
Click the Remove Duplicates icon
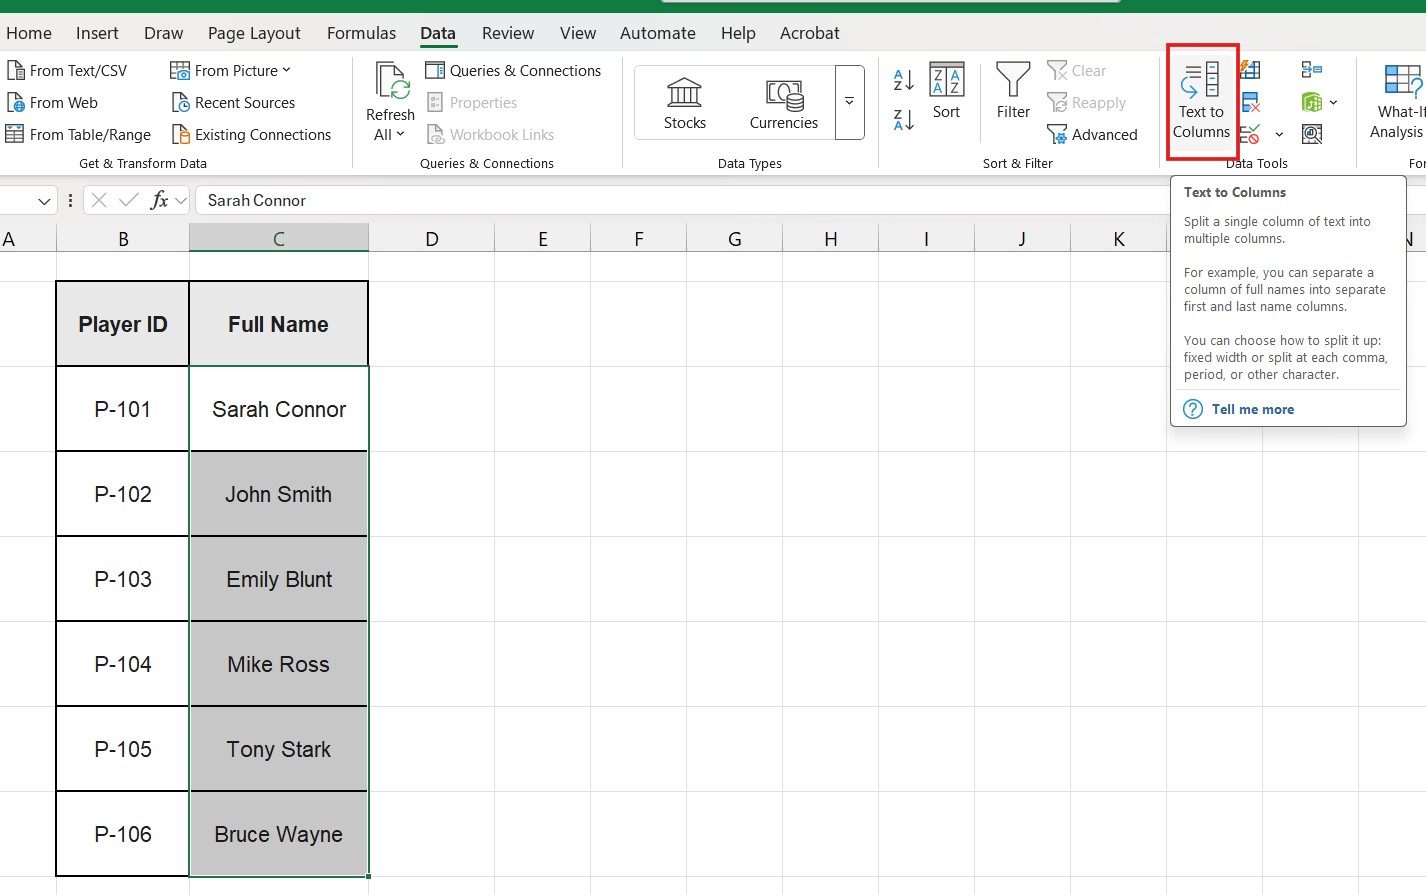click(x=1250, y=102)
